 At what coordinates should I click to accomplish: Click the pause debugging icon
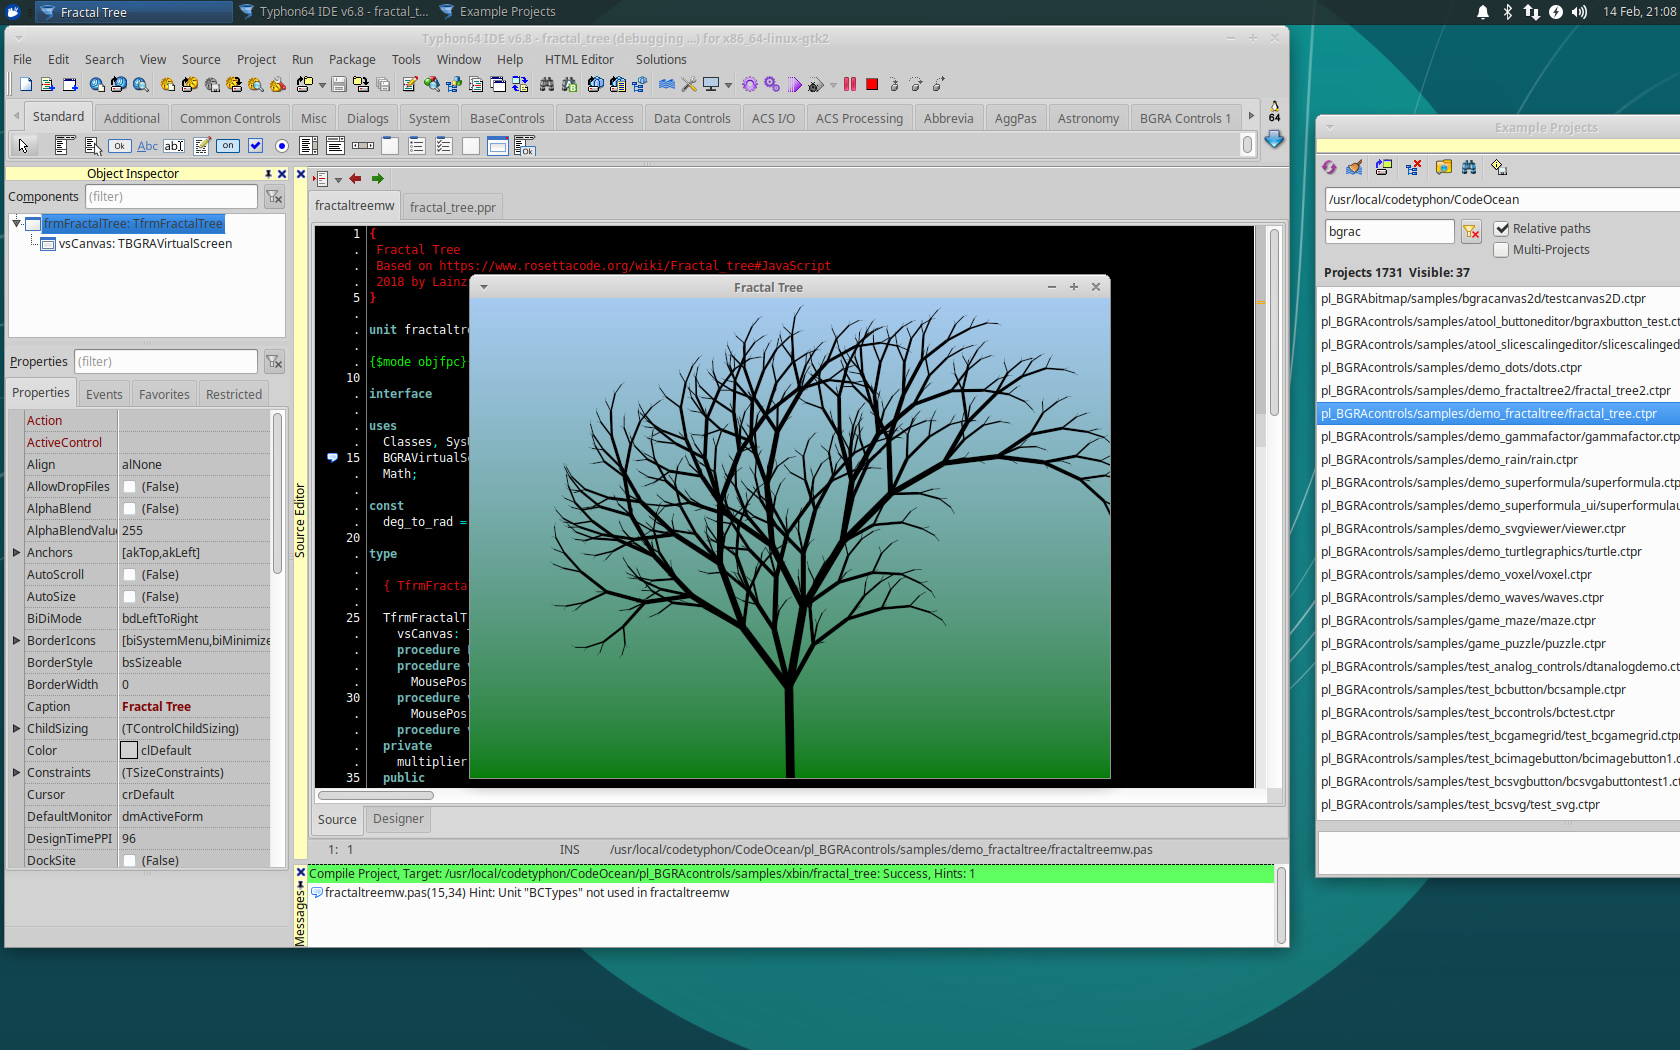(850, 85)
